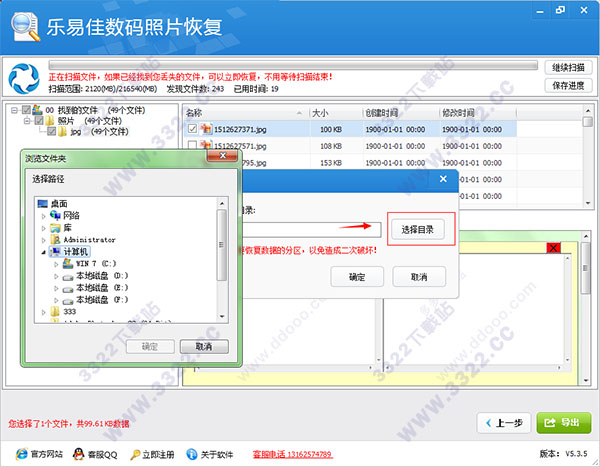Click the 选择目录 button
600x467 pixels.
417,229
